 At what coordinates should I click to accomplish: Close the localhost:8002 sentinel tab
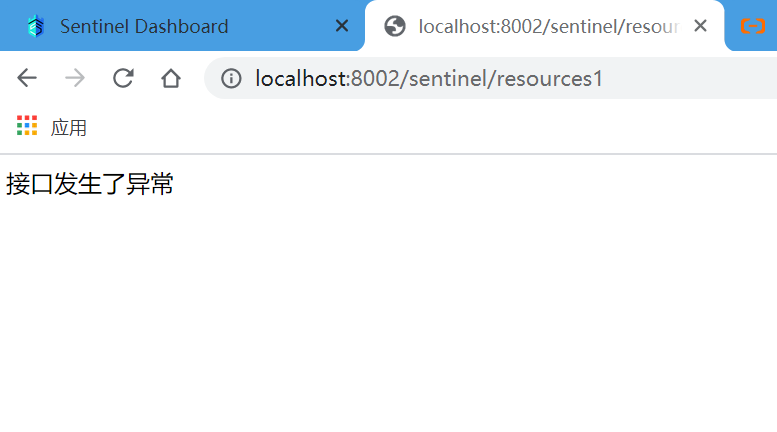coord(700,26)
